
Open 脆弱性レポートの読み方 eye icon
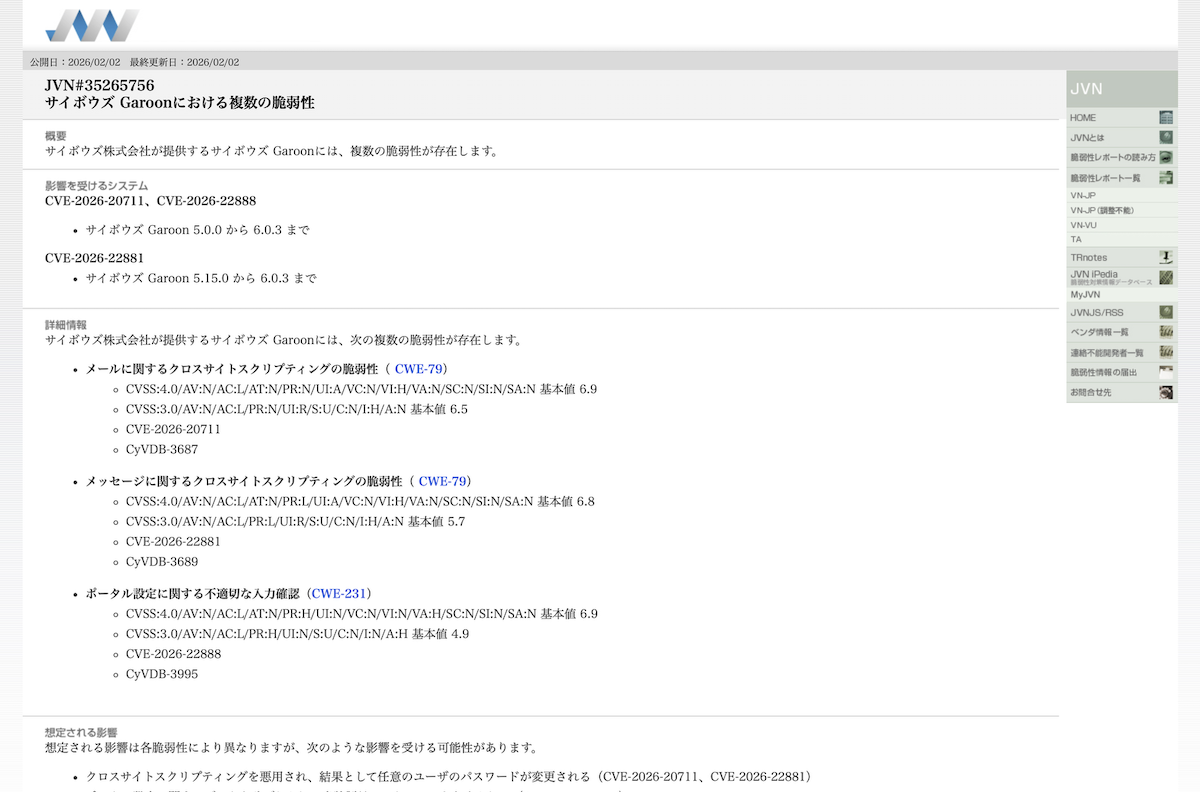[x=1166, y=157]
